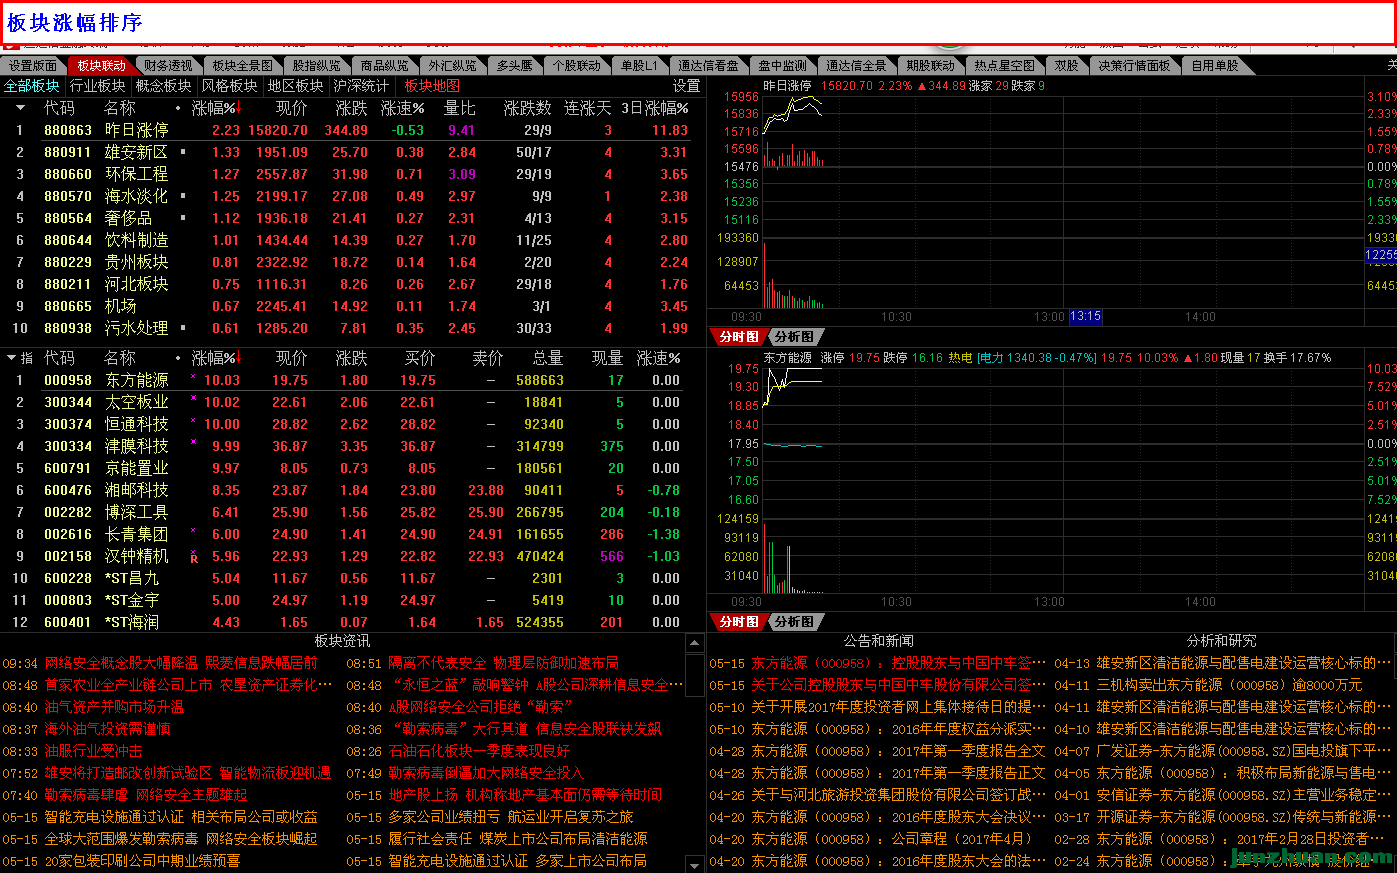Open news 20家包装印刷公司中期业绩预喜
Viewport: 1397px width, 873px height.
coord(142,861)
